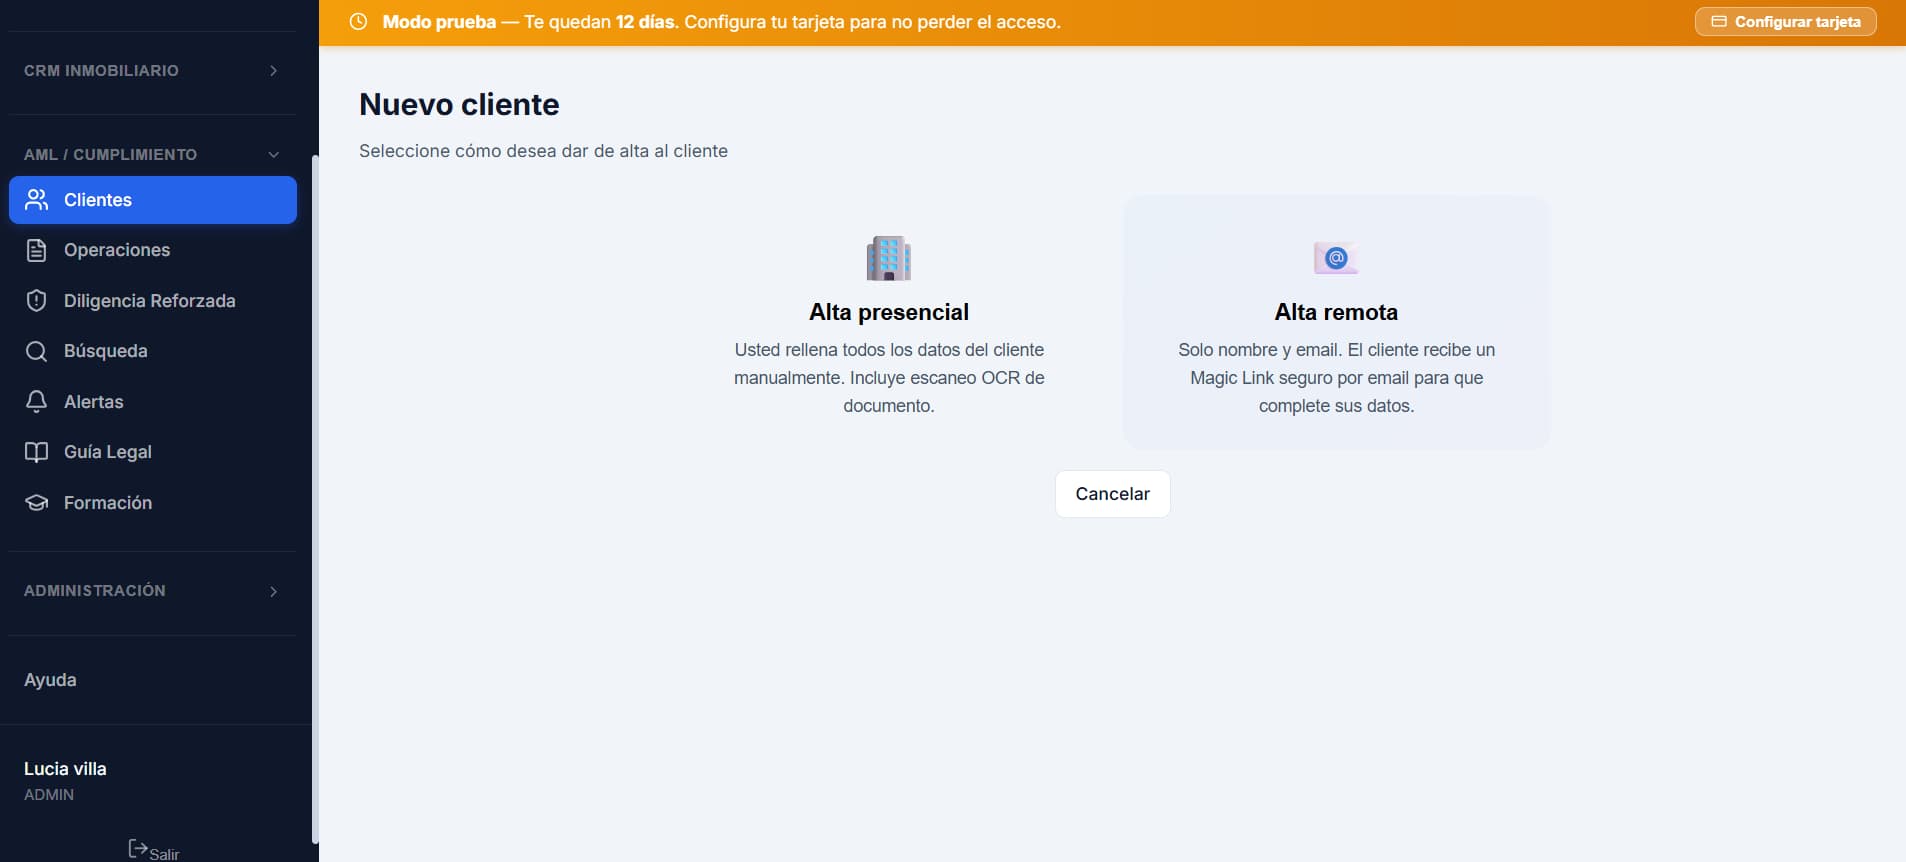Choose the Alta remota heading

point(1336,312)
